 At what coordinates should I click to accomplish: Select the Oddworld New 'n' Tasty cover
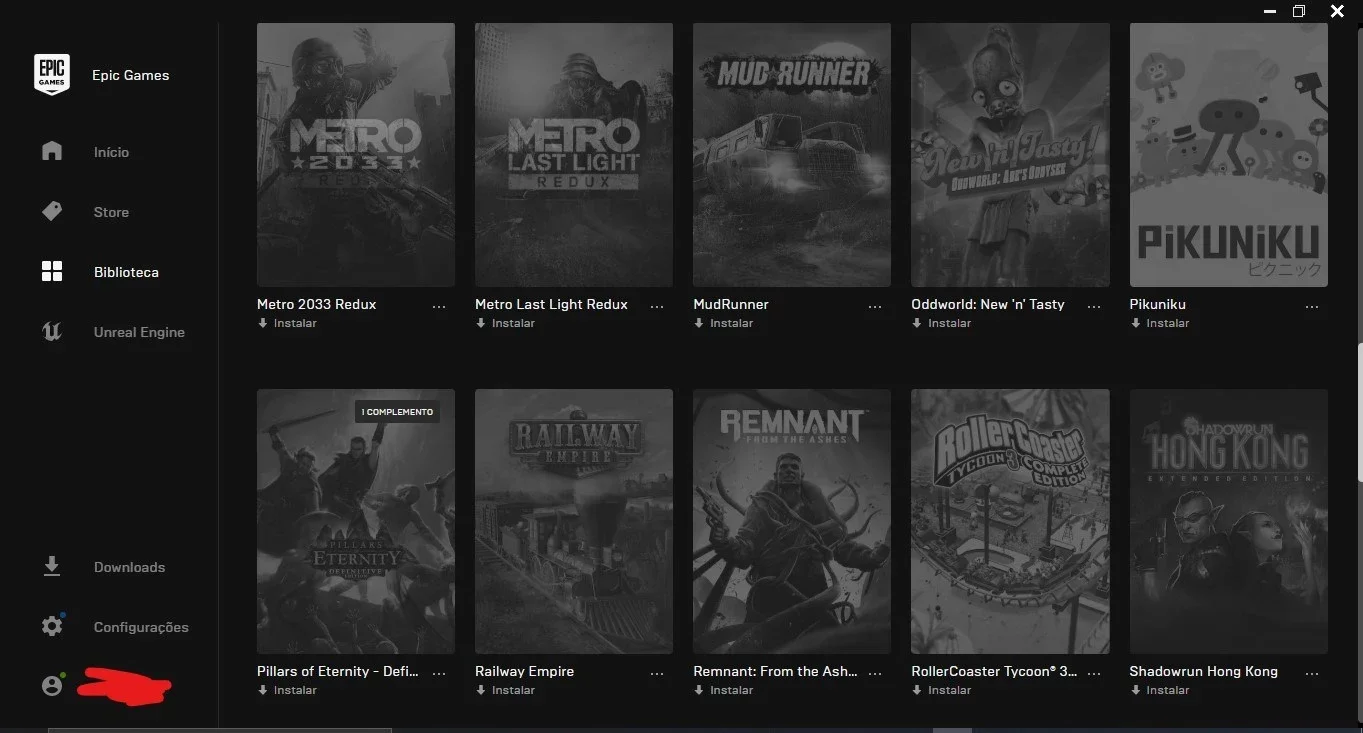(x=1010, y=155)
